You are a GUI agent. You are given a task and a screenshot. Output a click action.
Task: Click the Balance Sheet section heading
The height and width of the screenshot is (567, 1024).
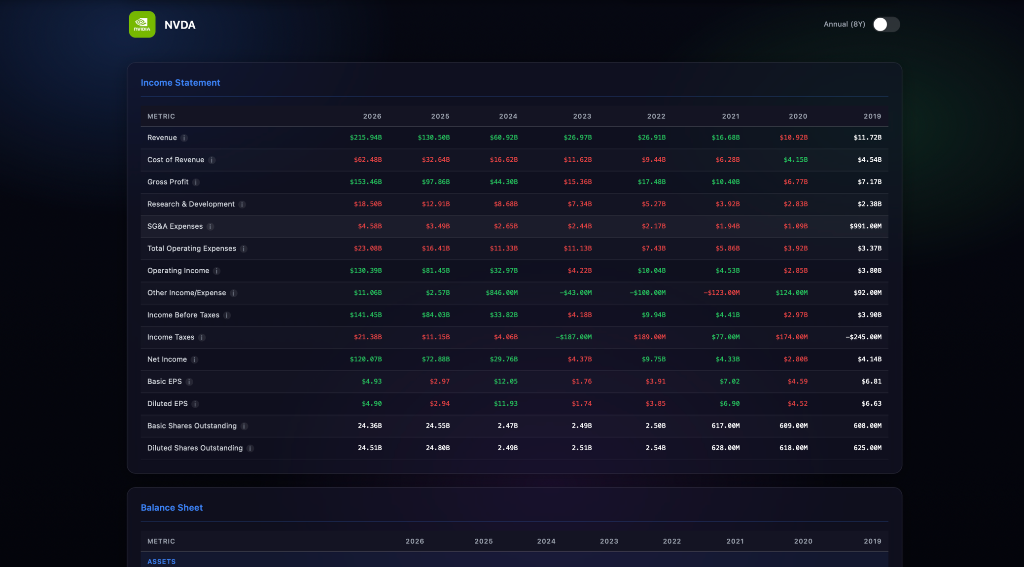[172, 508]
